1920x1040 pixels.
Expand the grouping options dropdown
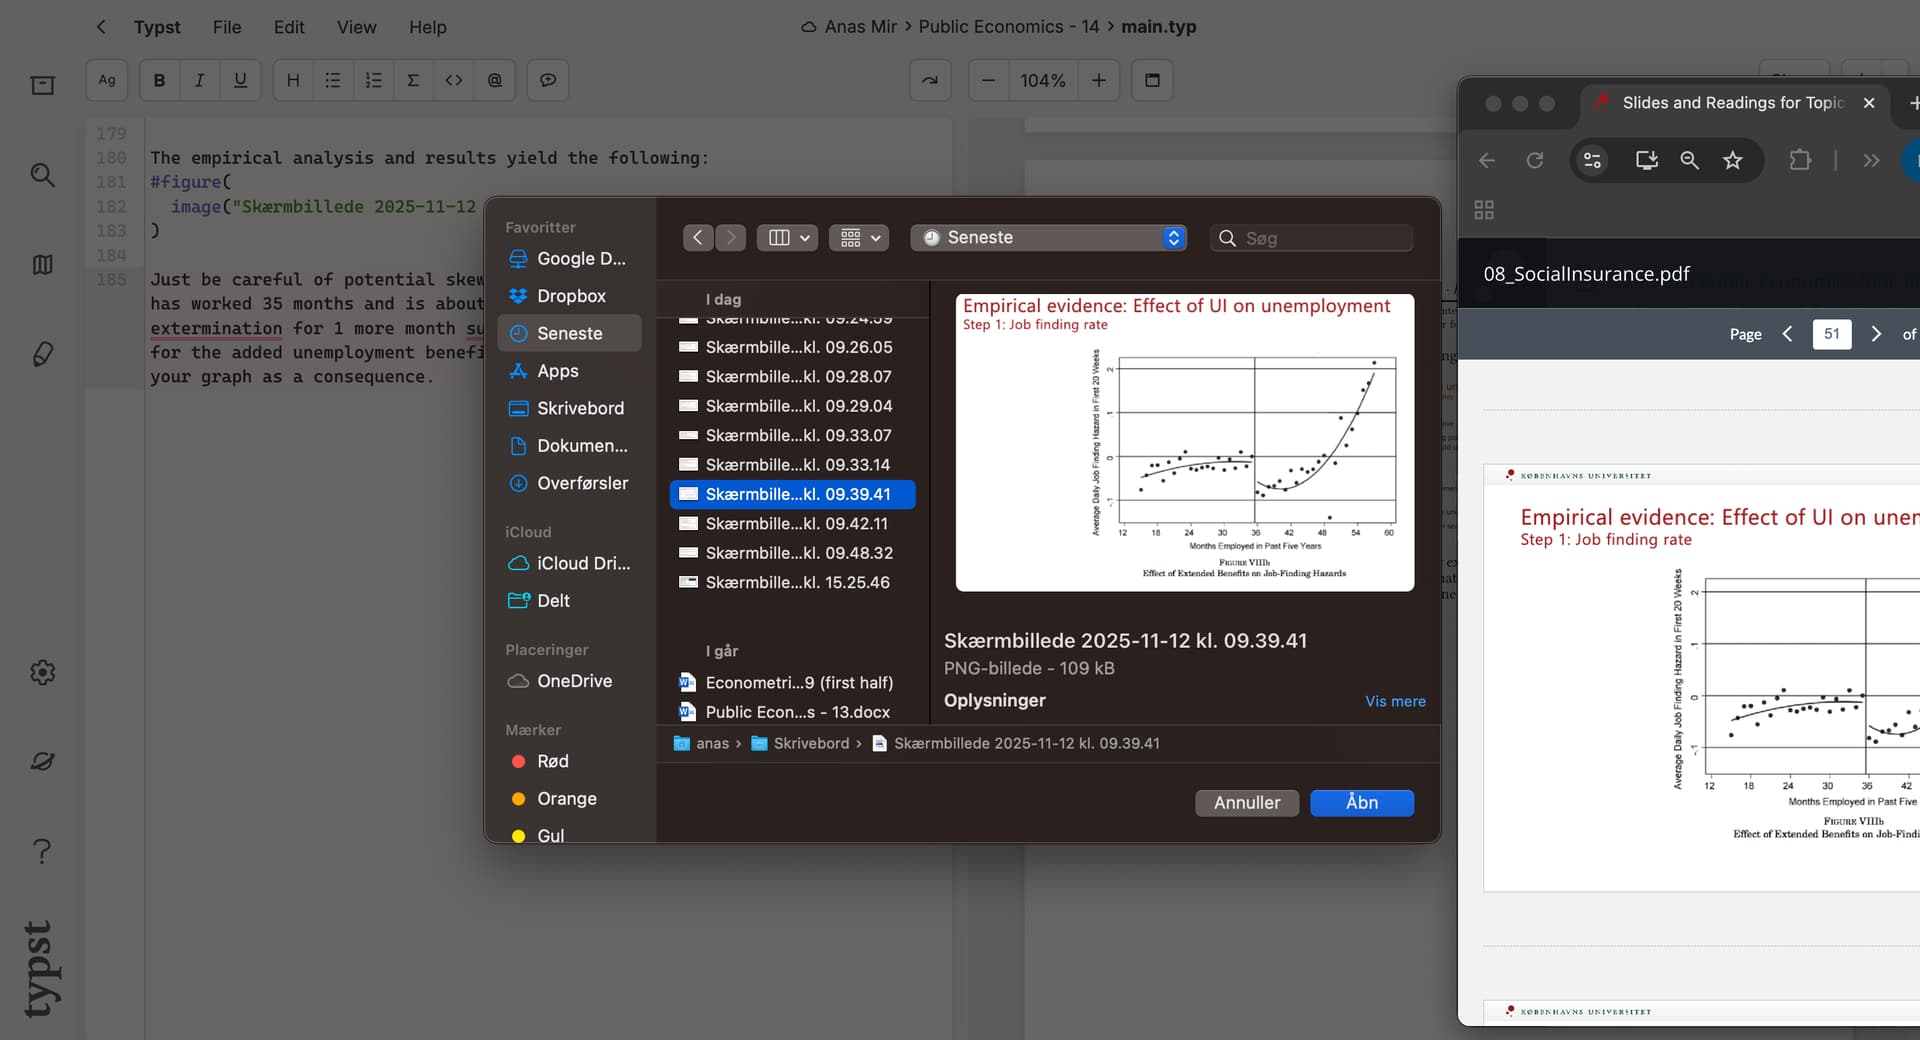(859, 238)
